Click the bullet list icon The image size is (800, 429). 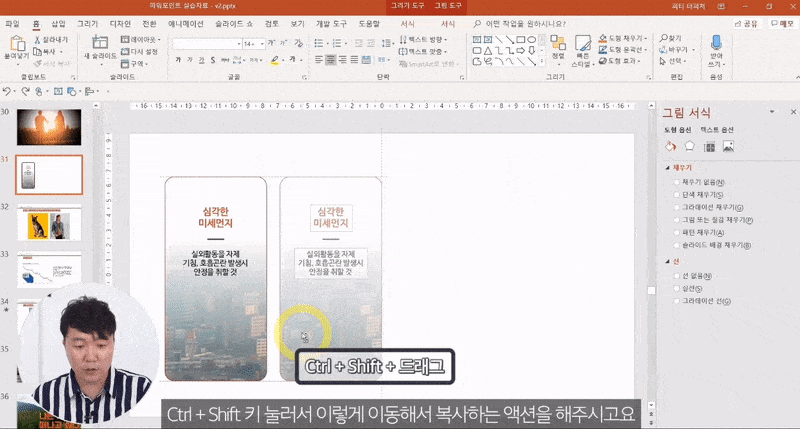click(x=319, y=43)
